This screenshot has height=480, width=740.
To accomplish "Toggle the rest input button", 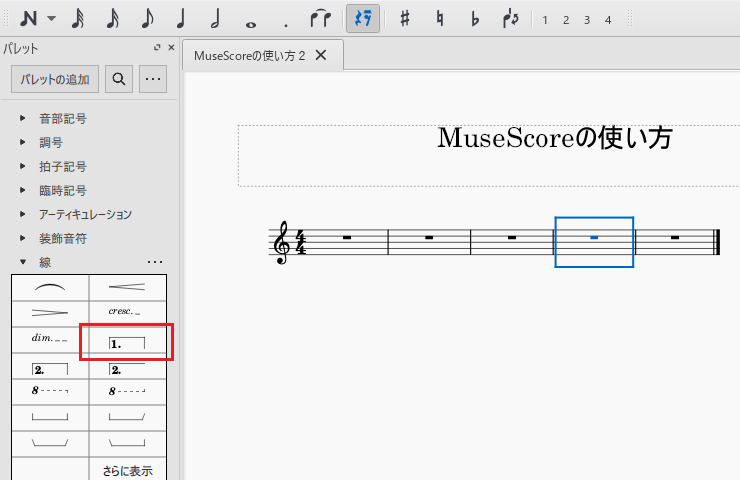I will (x=363, y=19).
